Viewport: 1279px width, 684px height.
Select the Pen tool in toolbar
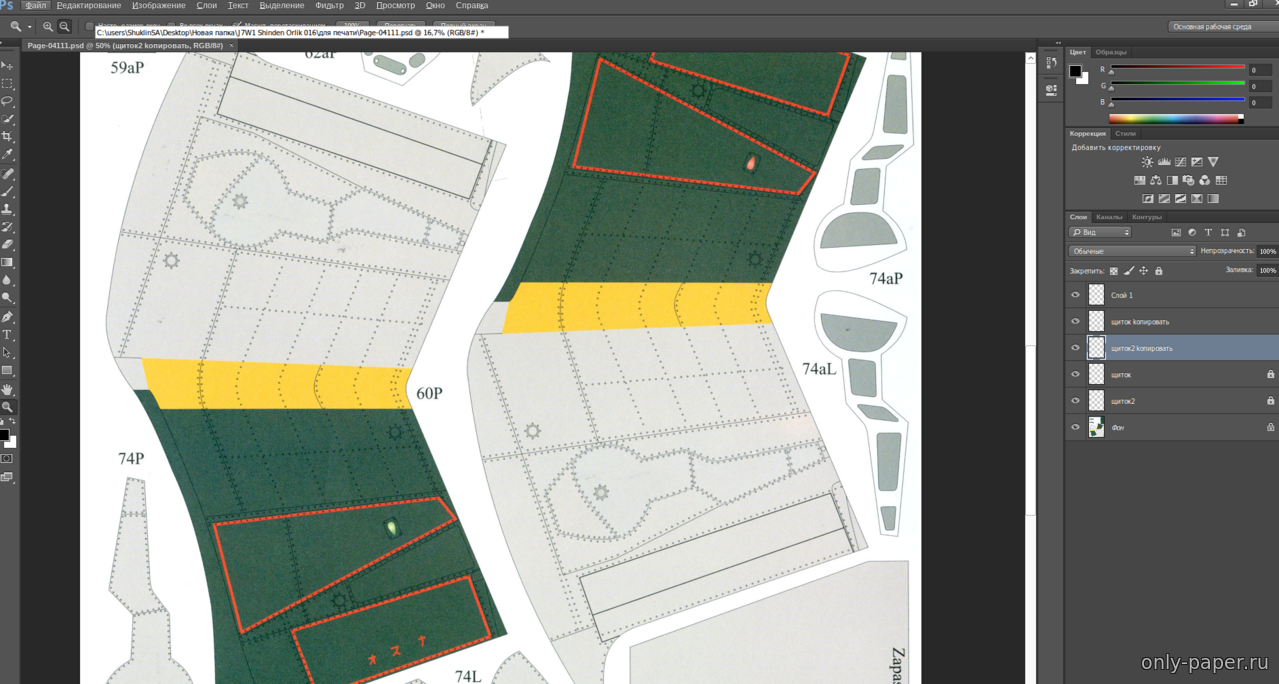pos(7,317)
